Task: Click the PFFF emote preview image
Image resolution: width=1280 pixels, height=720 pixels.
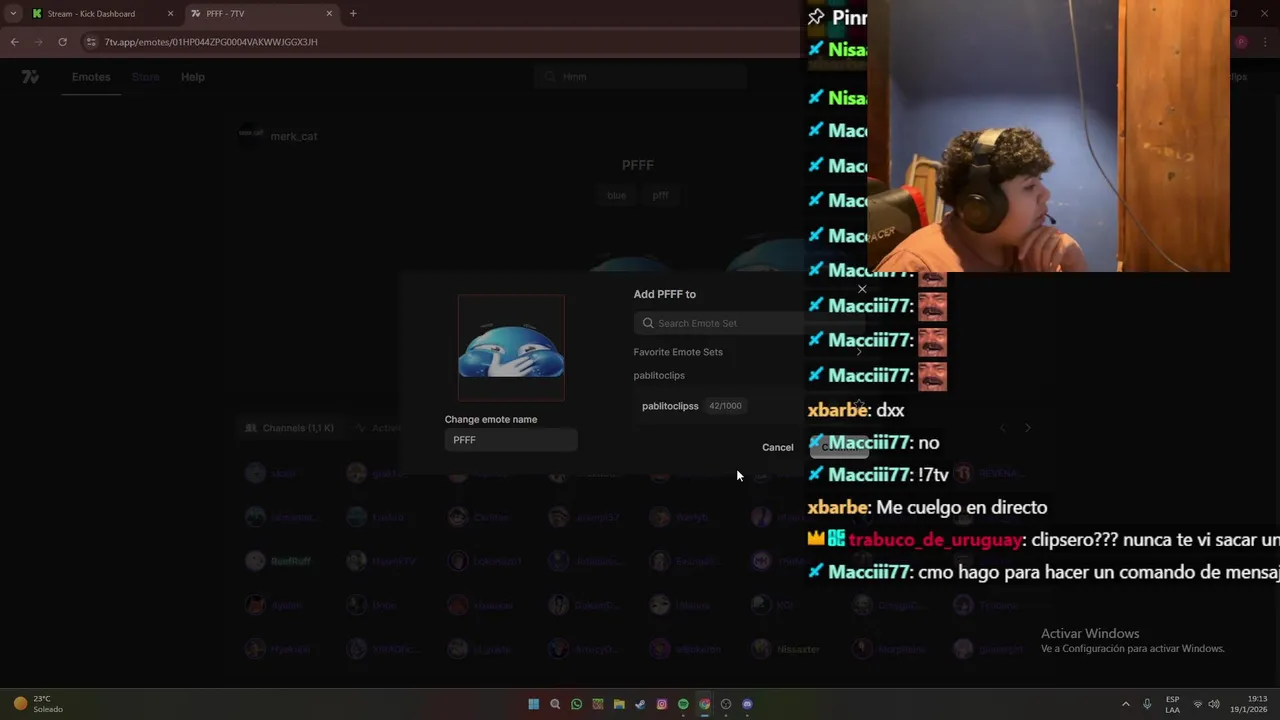Action: tap(511, 348)
